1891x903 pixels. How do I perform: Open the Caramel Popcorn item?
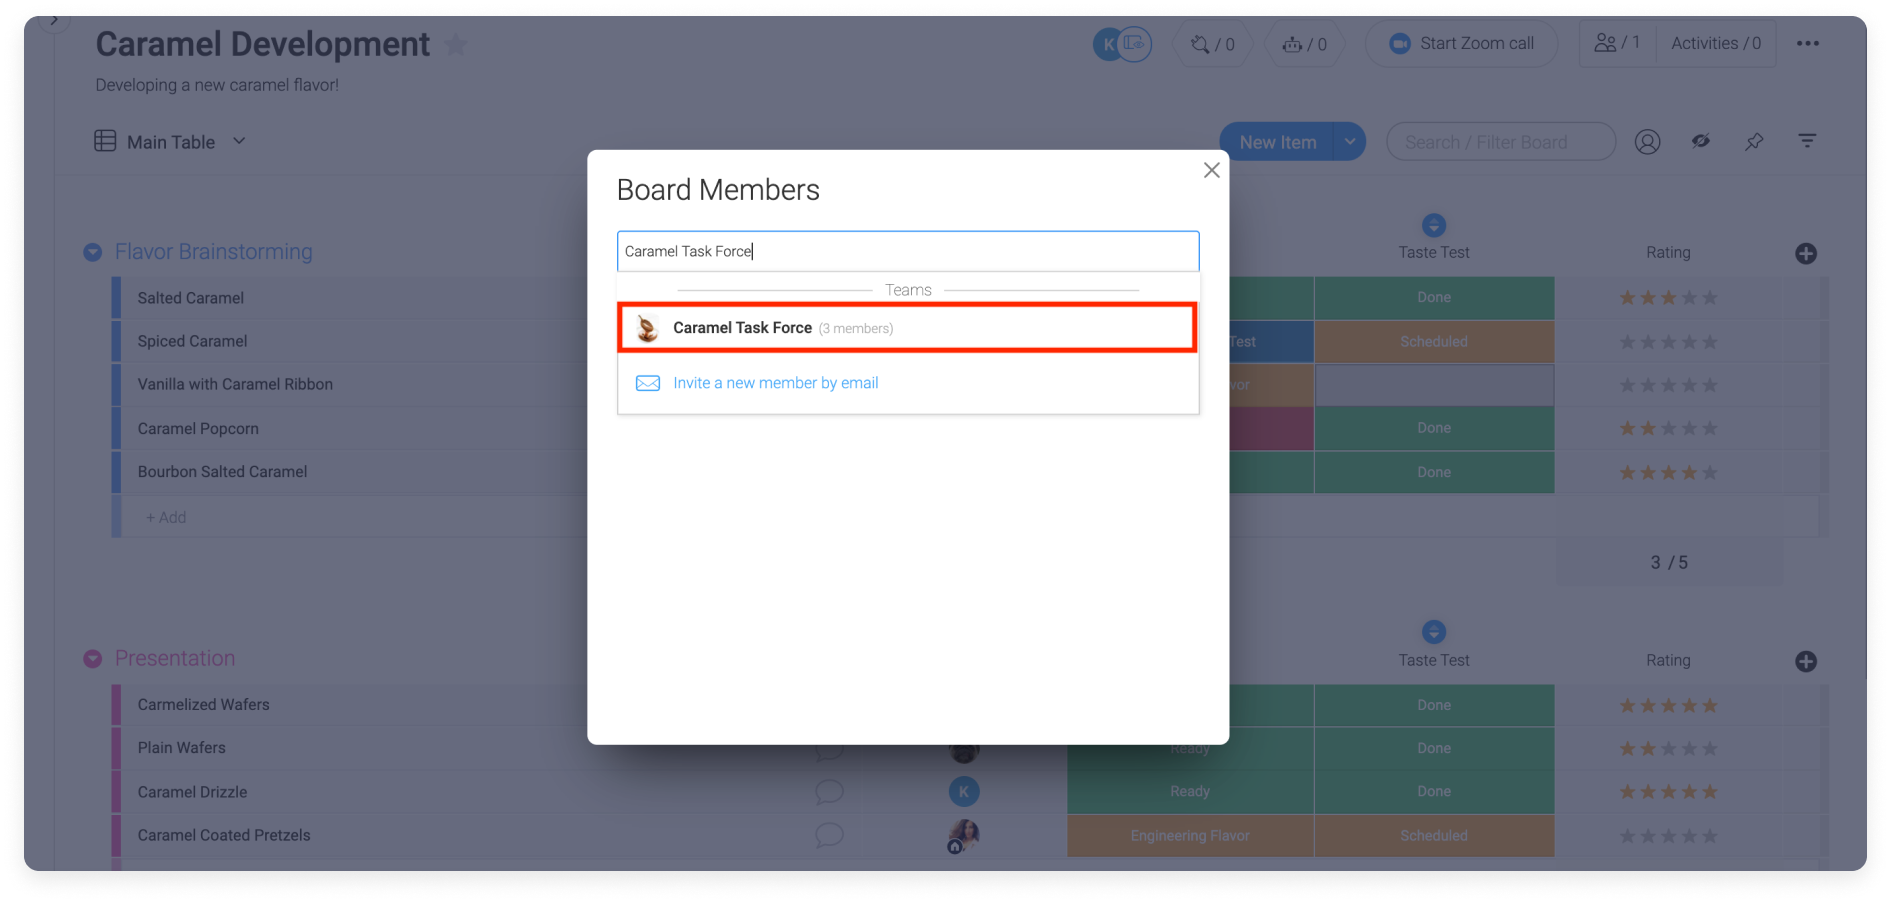(198, 429)
